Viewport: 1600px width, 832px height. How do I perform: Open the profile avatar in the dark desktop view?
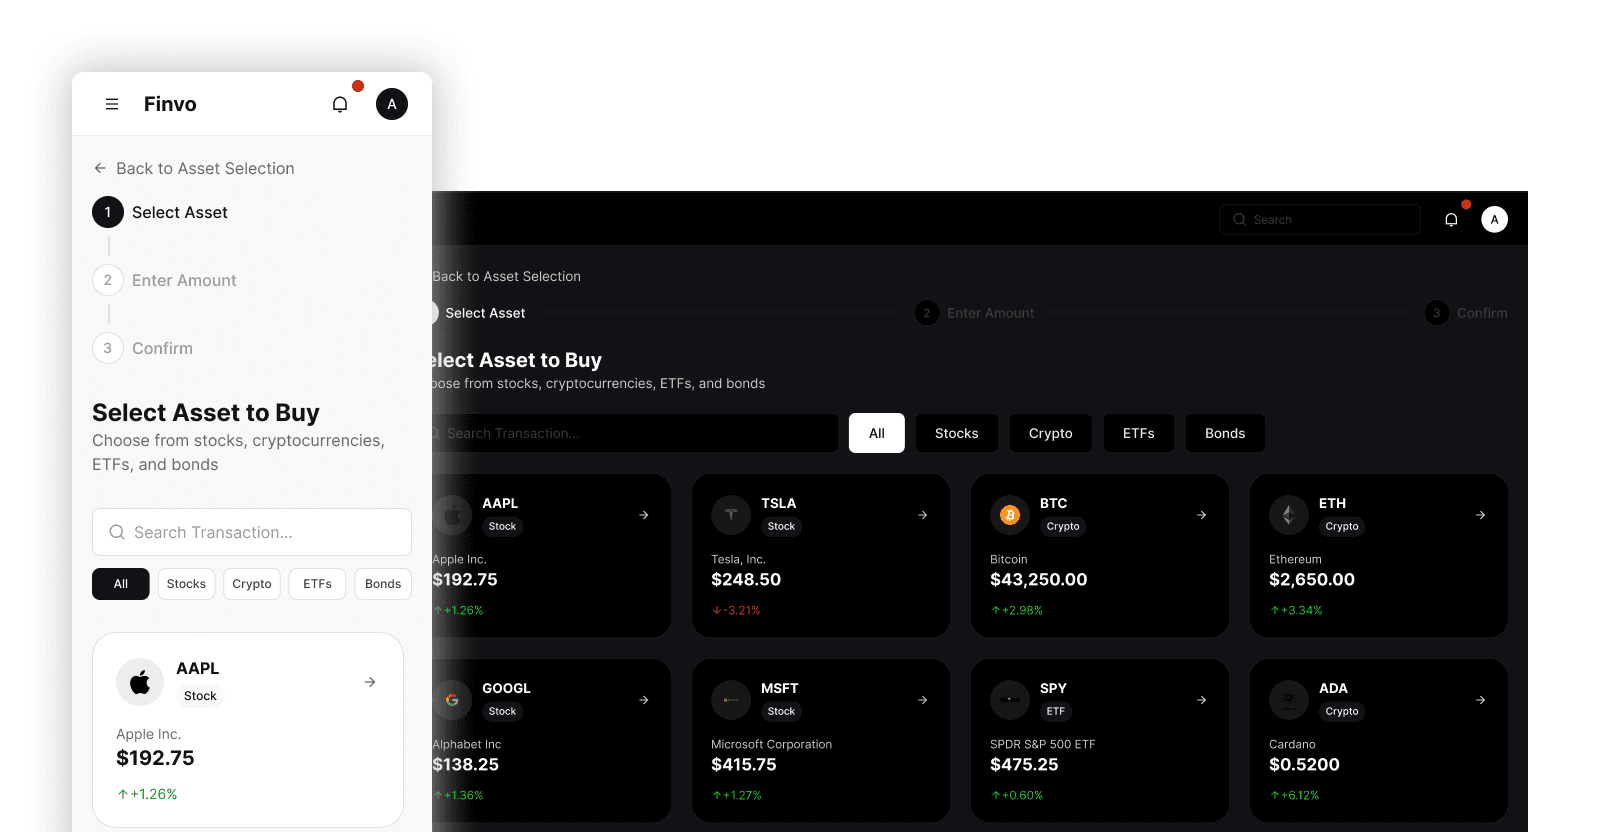point(1495,220)
